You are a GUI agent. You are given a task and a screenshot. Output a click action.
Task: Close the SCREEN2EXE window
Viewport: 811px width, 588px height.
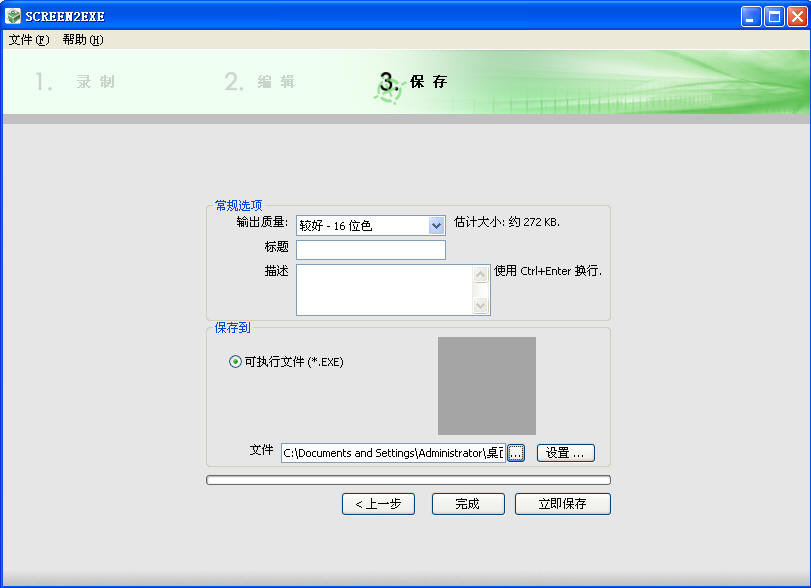(x=797, y=17)
